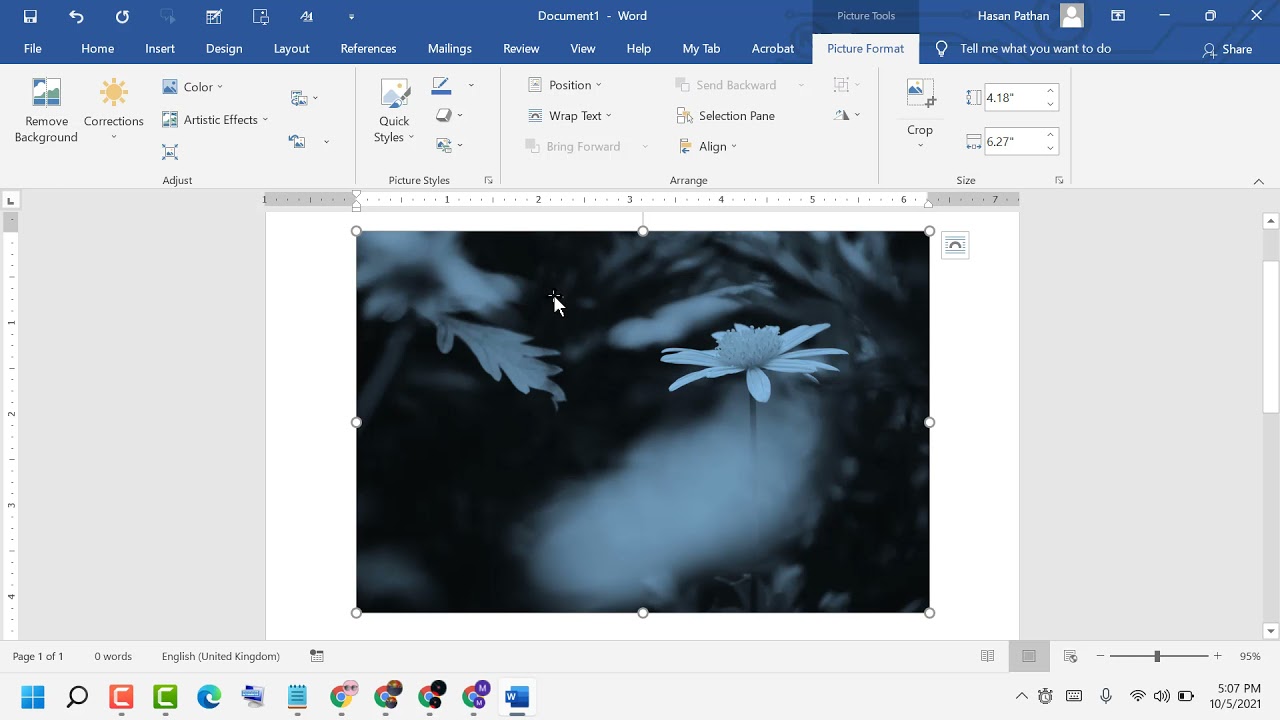Open the Wrap Text dropdown
The width and height of the screenshot is (1280, 720).
point(569,116)
